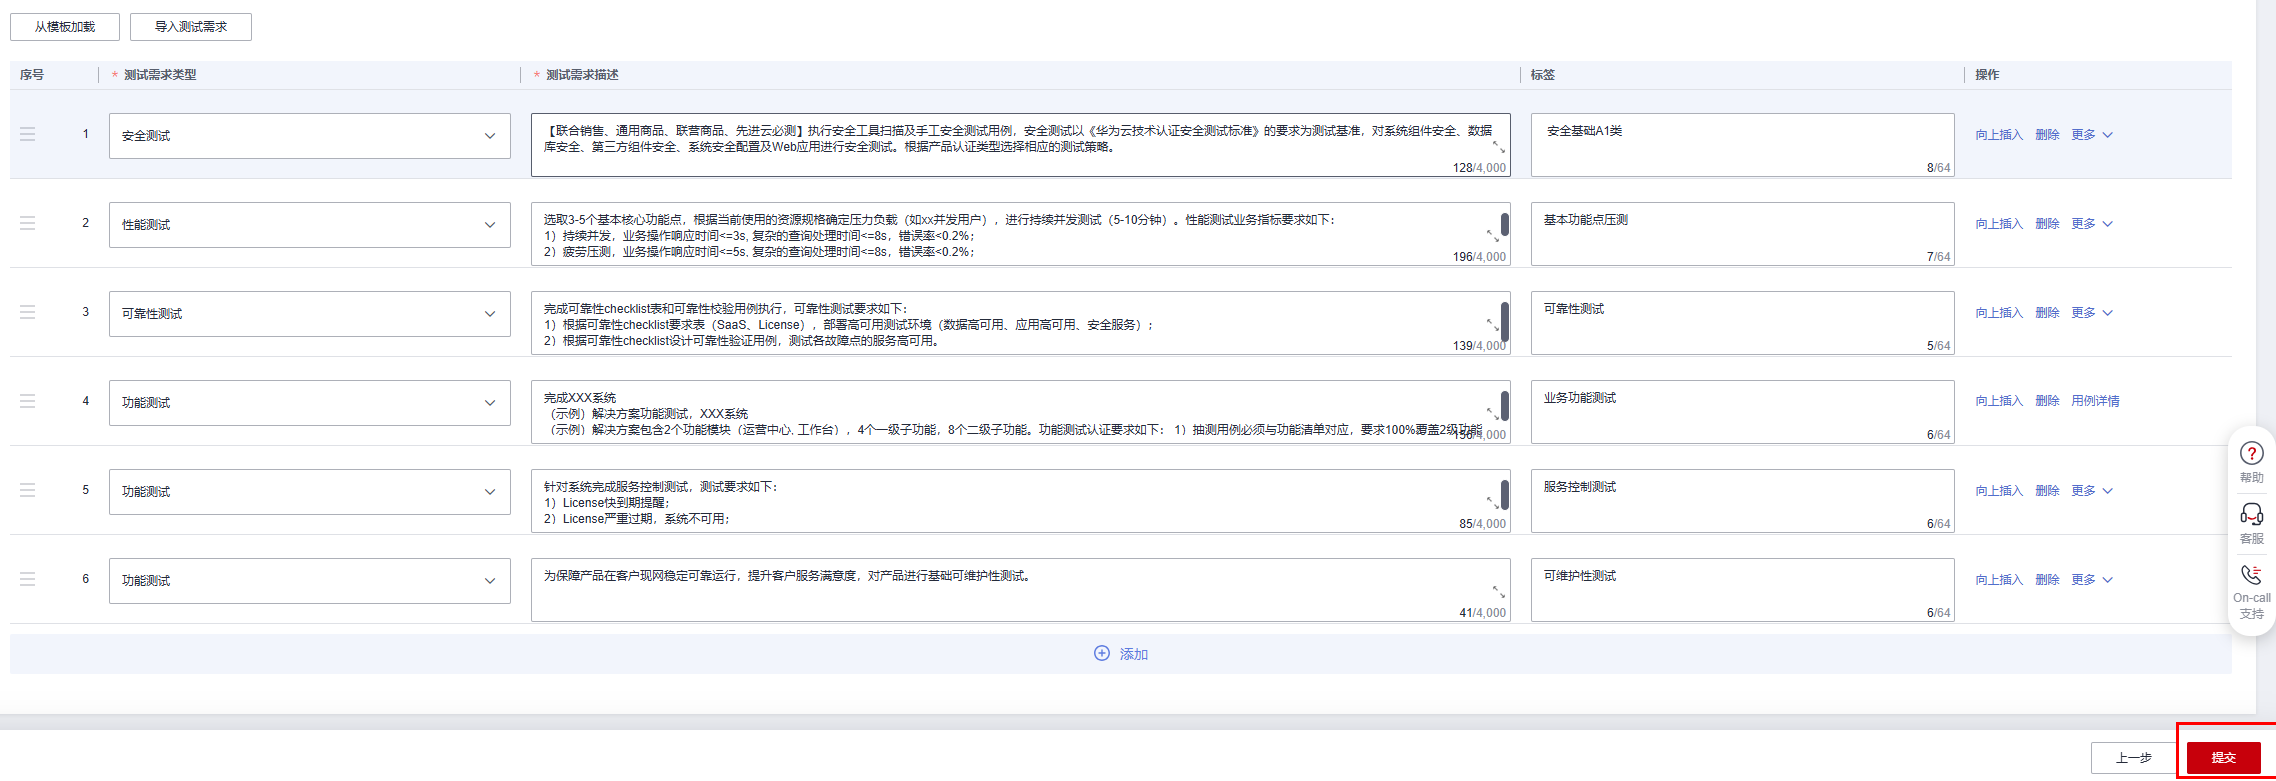The image size is (2276, 781).
Task: Grab the drag handle icon of row 1
Action: tap(28, 134)
